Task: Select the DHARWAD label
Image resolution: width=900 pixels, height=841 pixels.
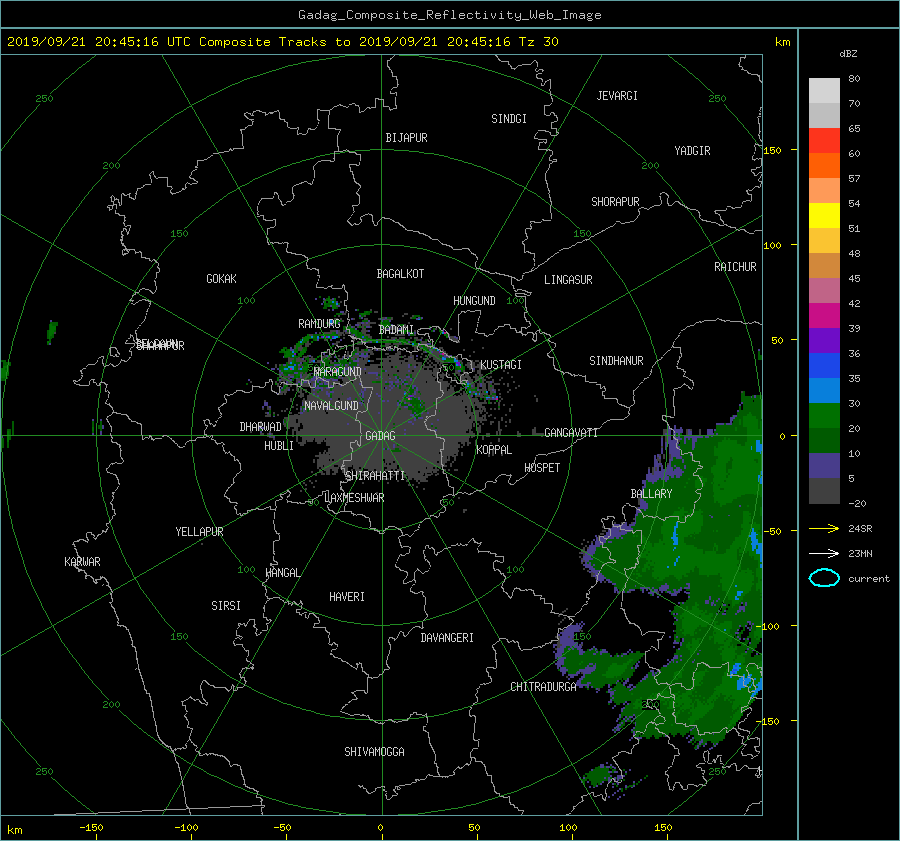Action: pyautogui.click(x=261, y=427)
